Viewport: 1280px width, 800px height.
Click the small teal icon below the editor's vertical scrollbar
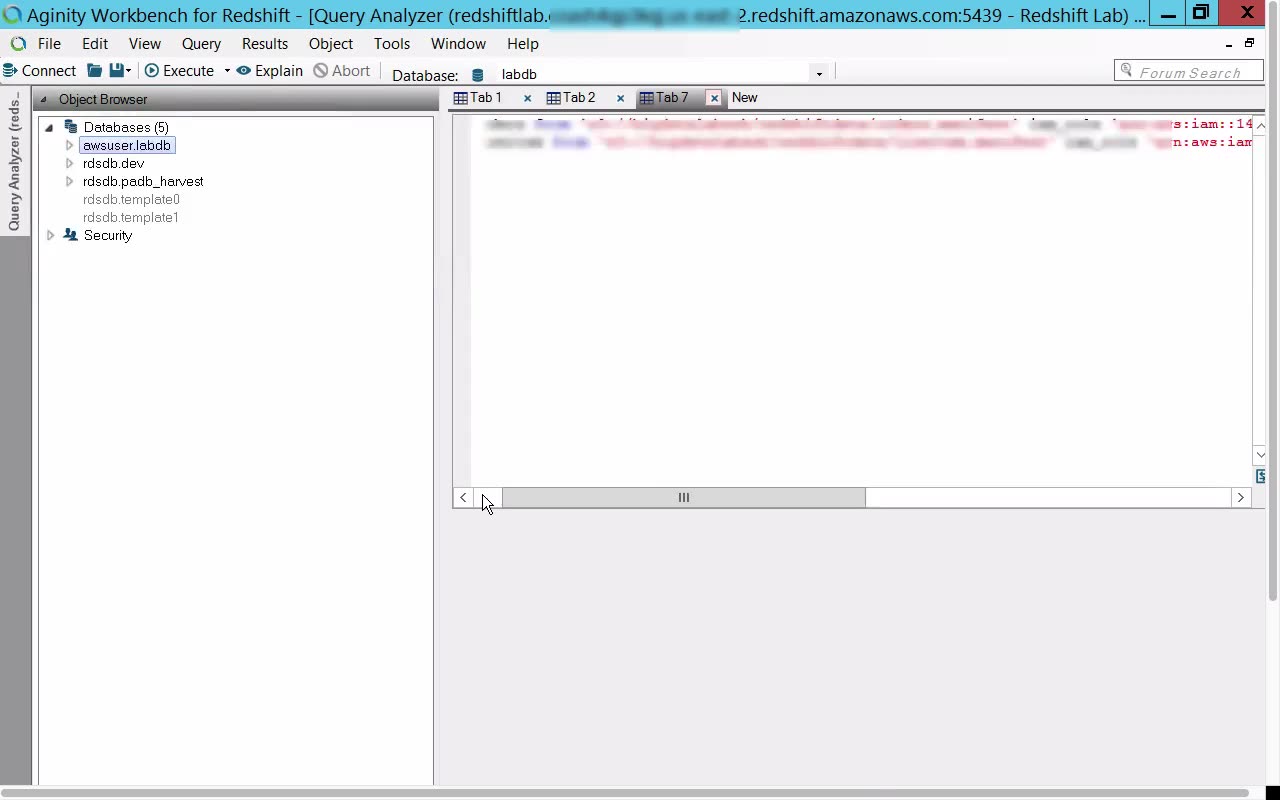pos(1260,476)
